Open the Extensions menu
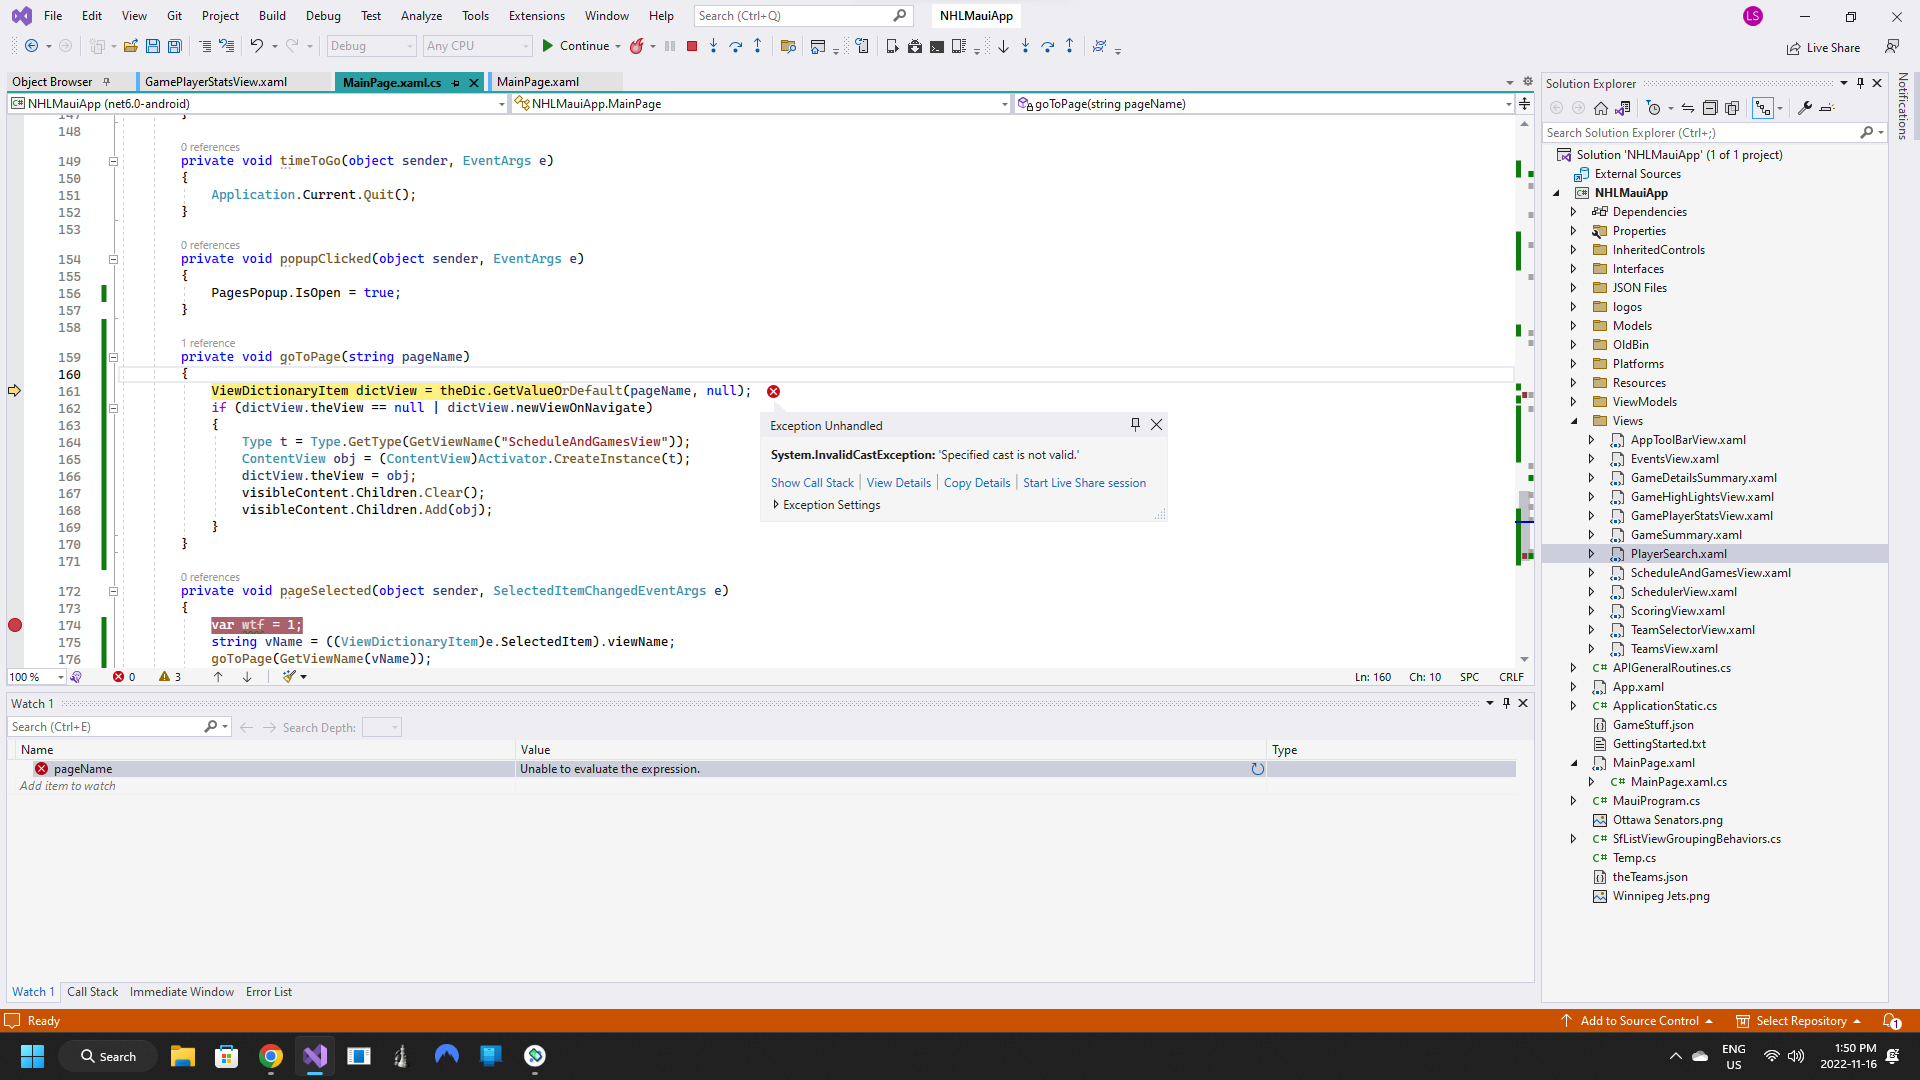Image resolution: width=1920 pixels, height=1080 pixels. pos(537,16)
